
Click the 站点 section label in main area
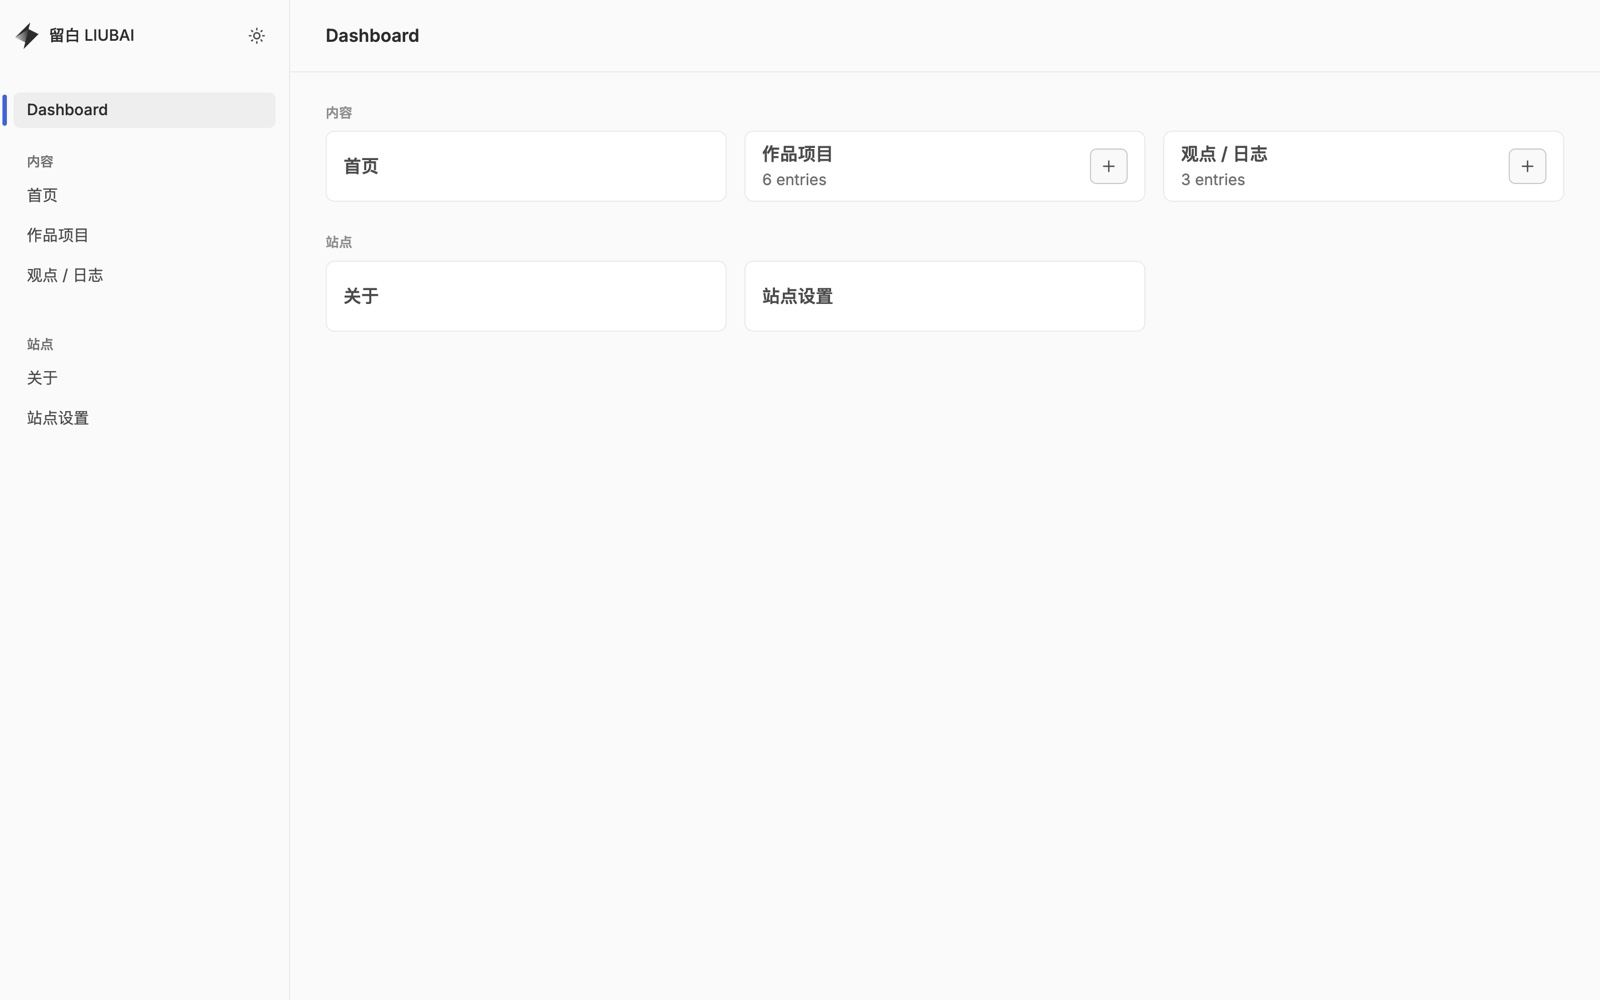(339, 242)
